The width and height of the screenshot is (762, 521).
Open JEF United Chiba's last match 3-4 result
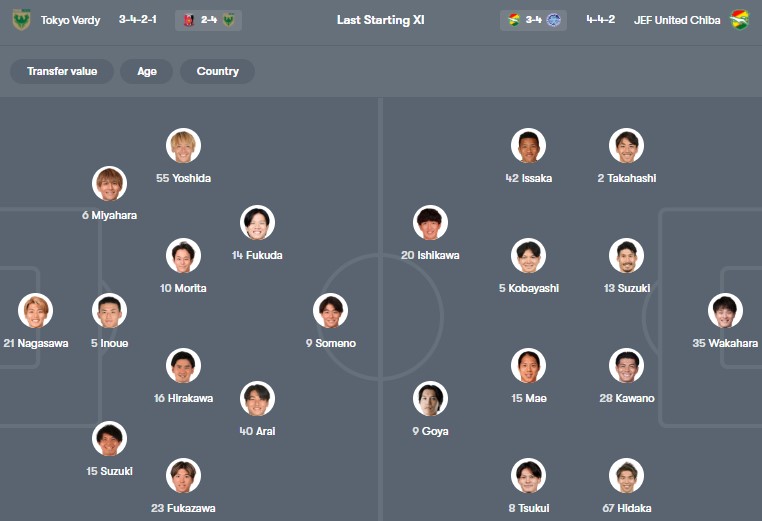533,20
